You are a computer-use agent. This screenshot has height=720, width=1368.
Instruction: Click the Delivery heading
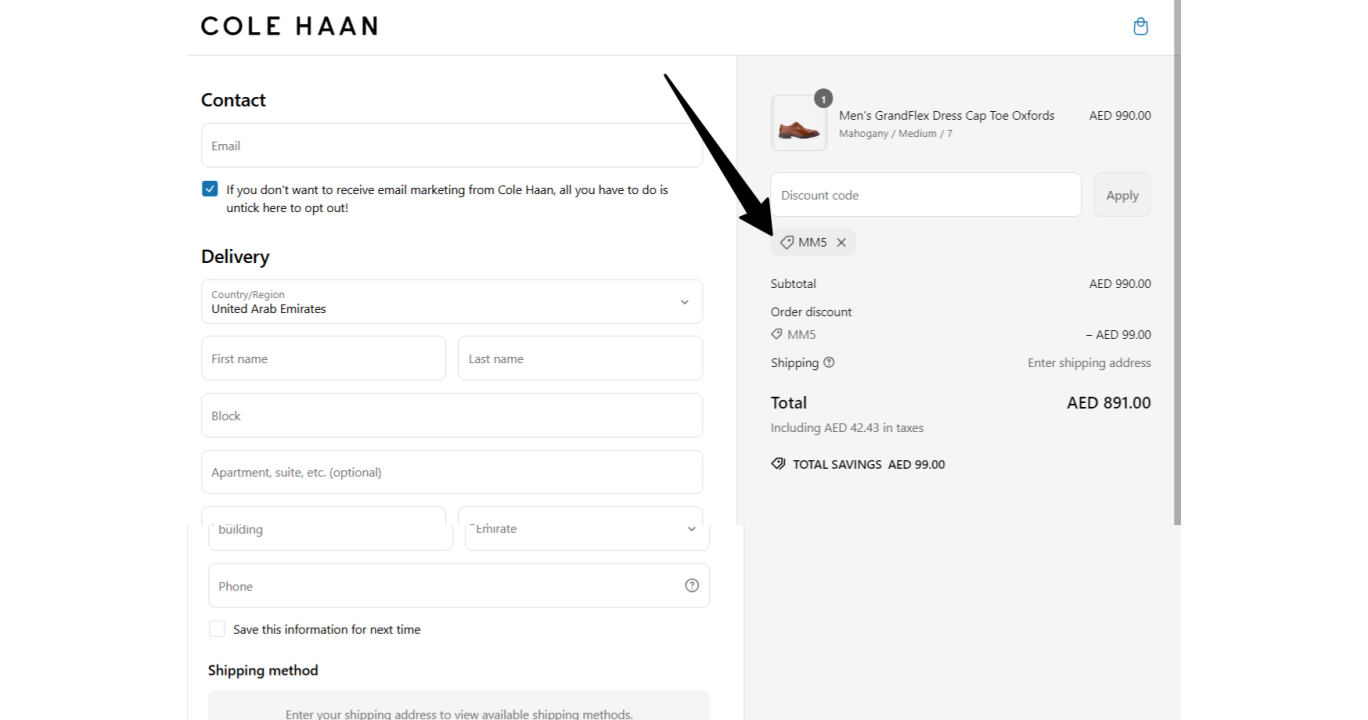[235, 257]
